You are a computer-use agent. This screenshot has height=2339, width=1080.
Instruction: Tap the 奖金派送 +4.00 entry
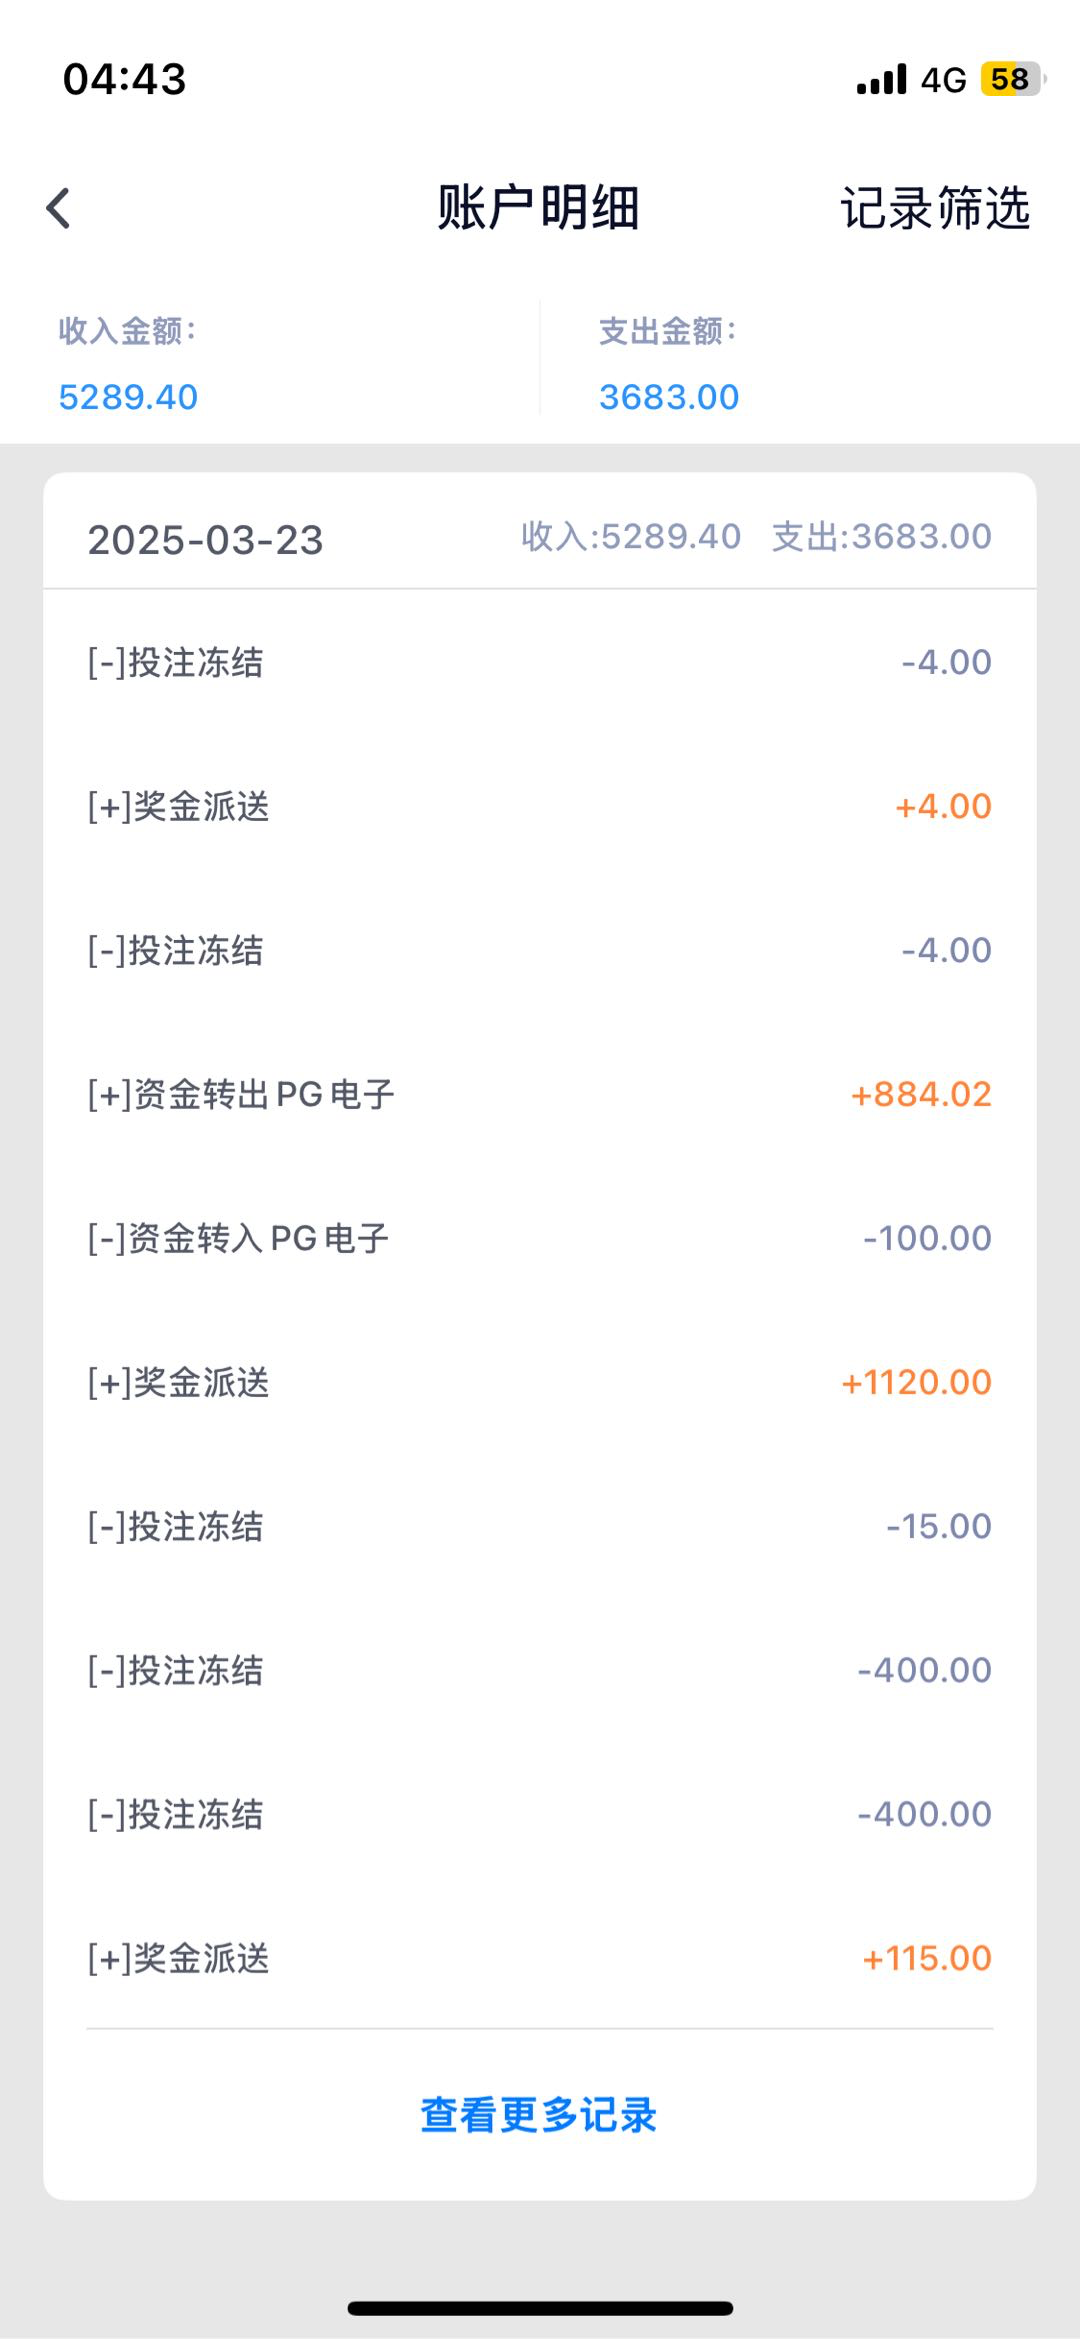540,806
